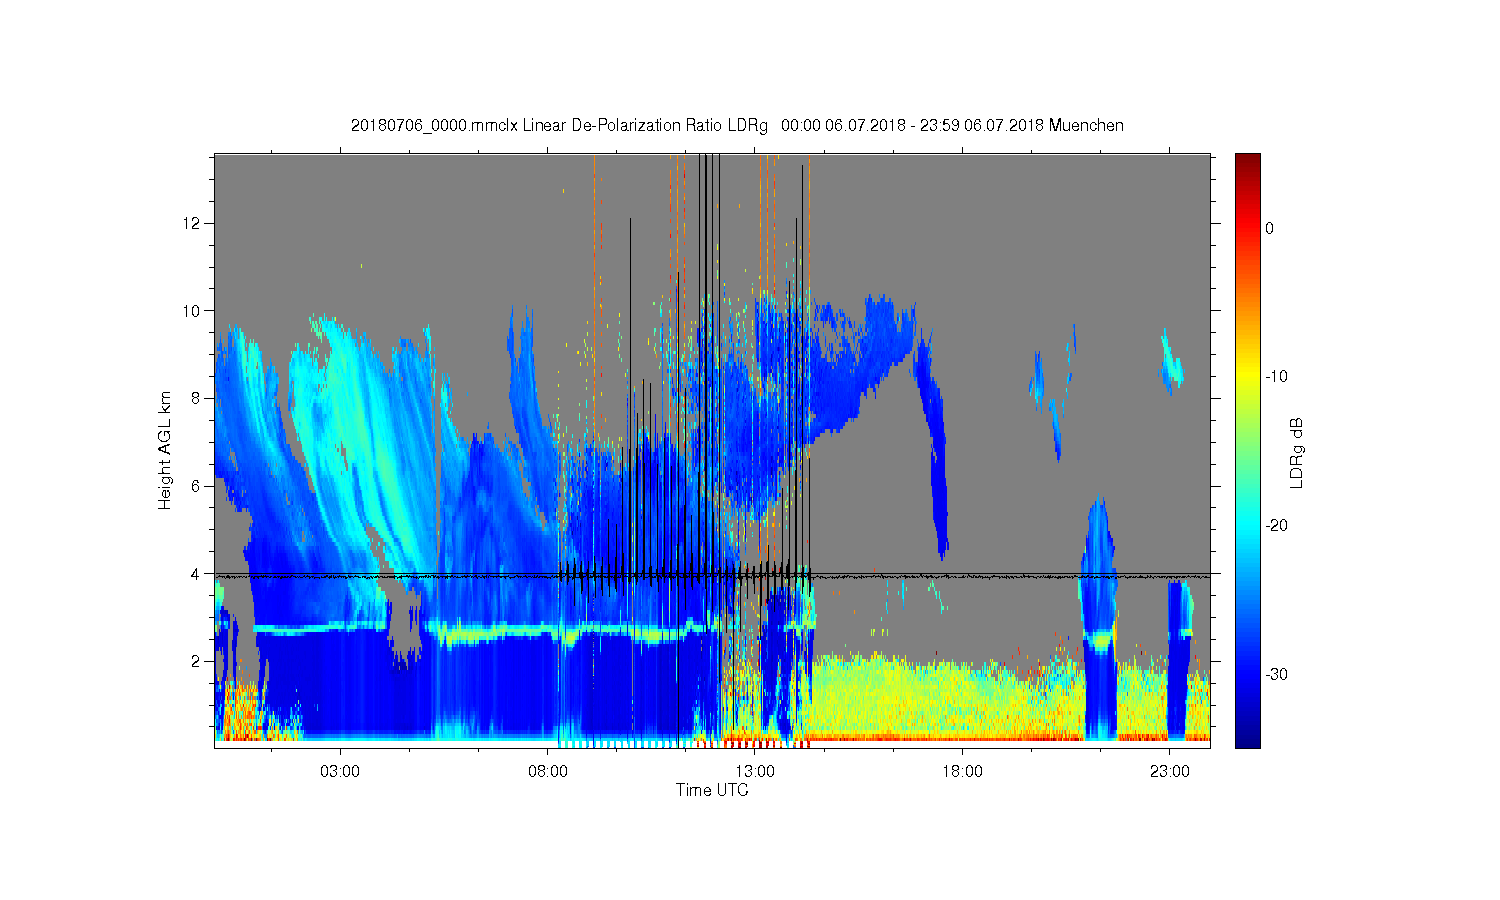
Task: Click the height tick label 10
Action: (194, 311)
